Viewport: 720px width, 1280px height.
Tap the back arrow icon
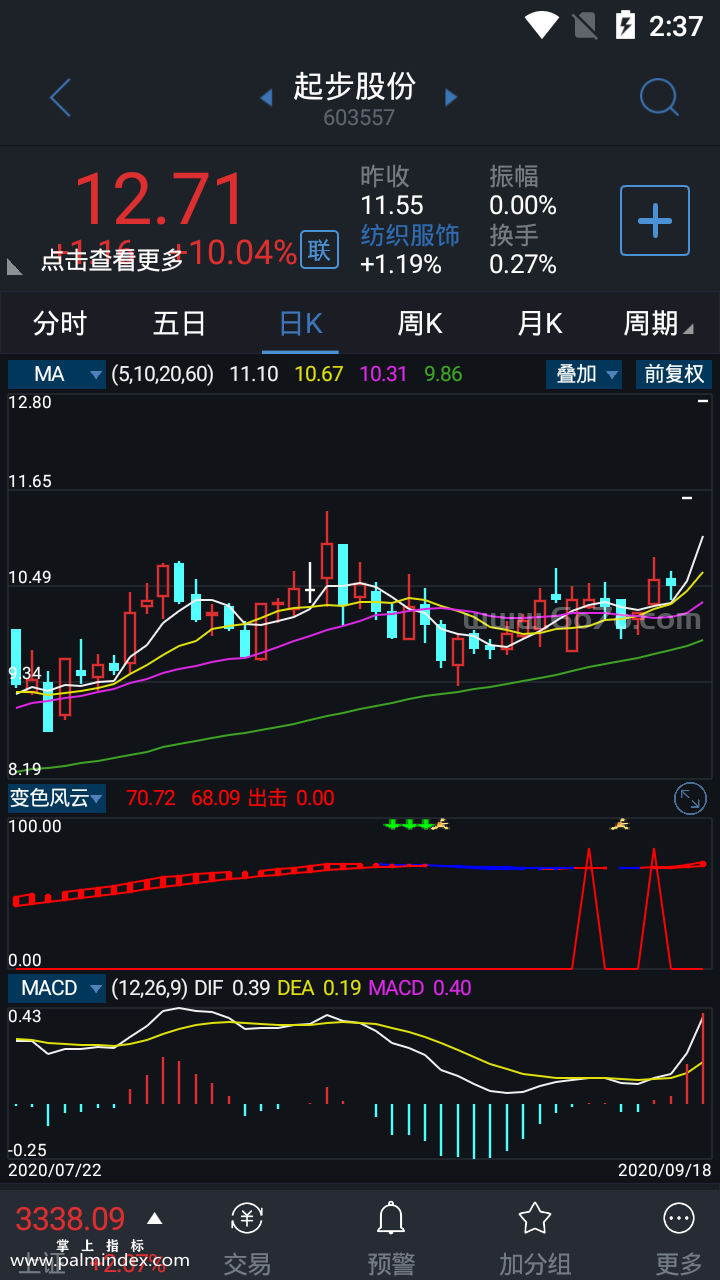click(61, 98)
